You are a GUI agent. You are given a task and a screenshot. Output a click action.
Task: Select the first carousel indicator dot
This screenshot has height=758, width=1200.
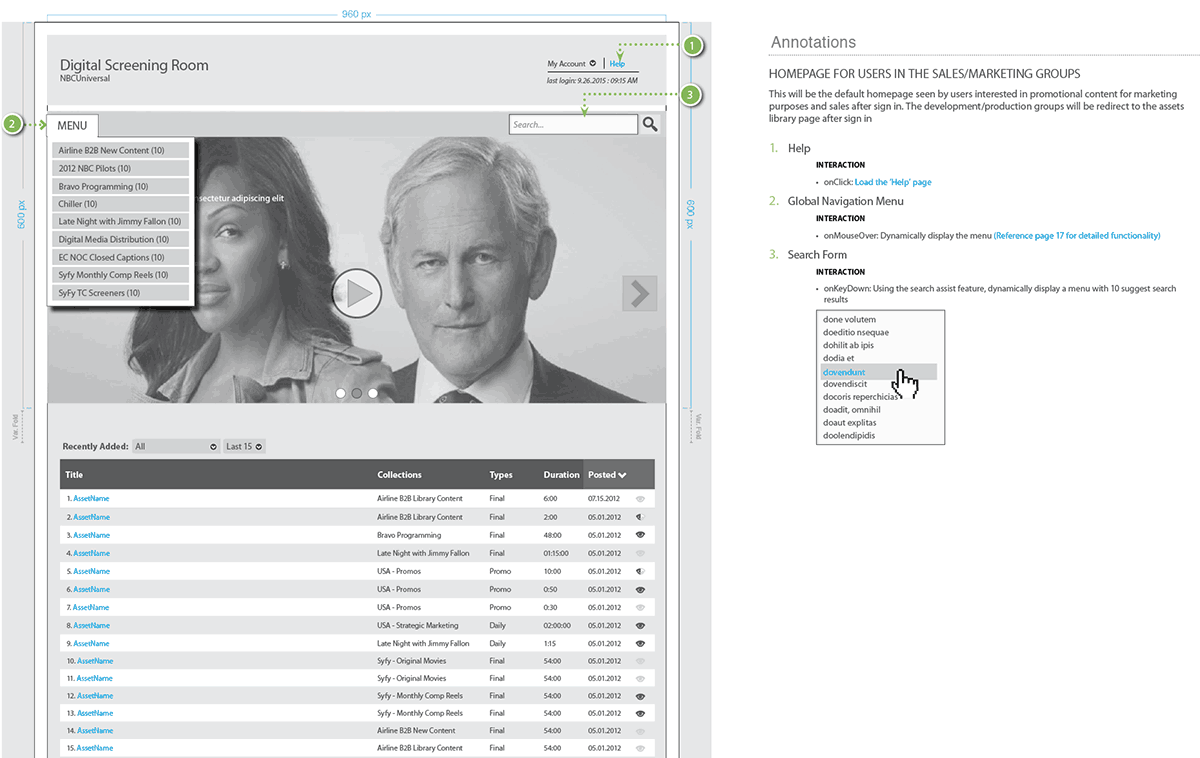[x=341, y=393]
